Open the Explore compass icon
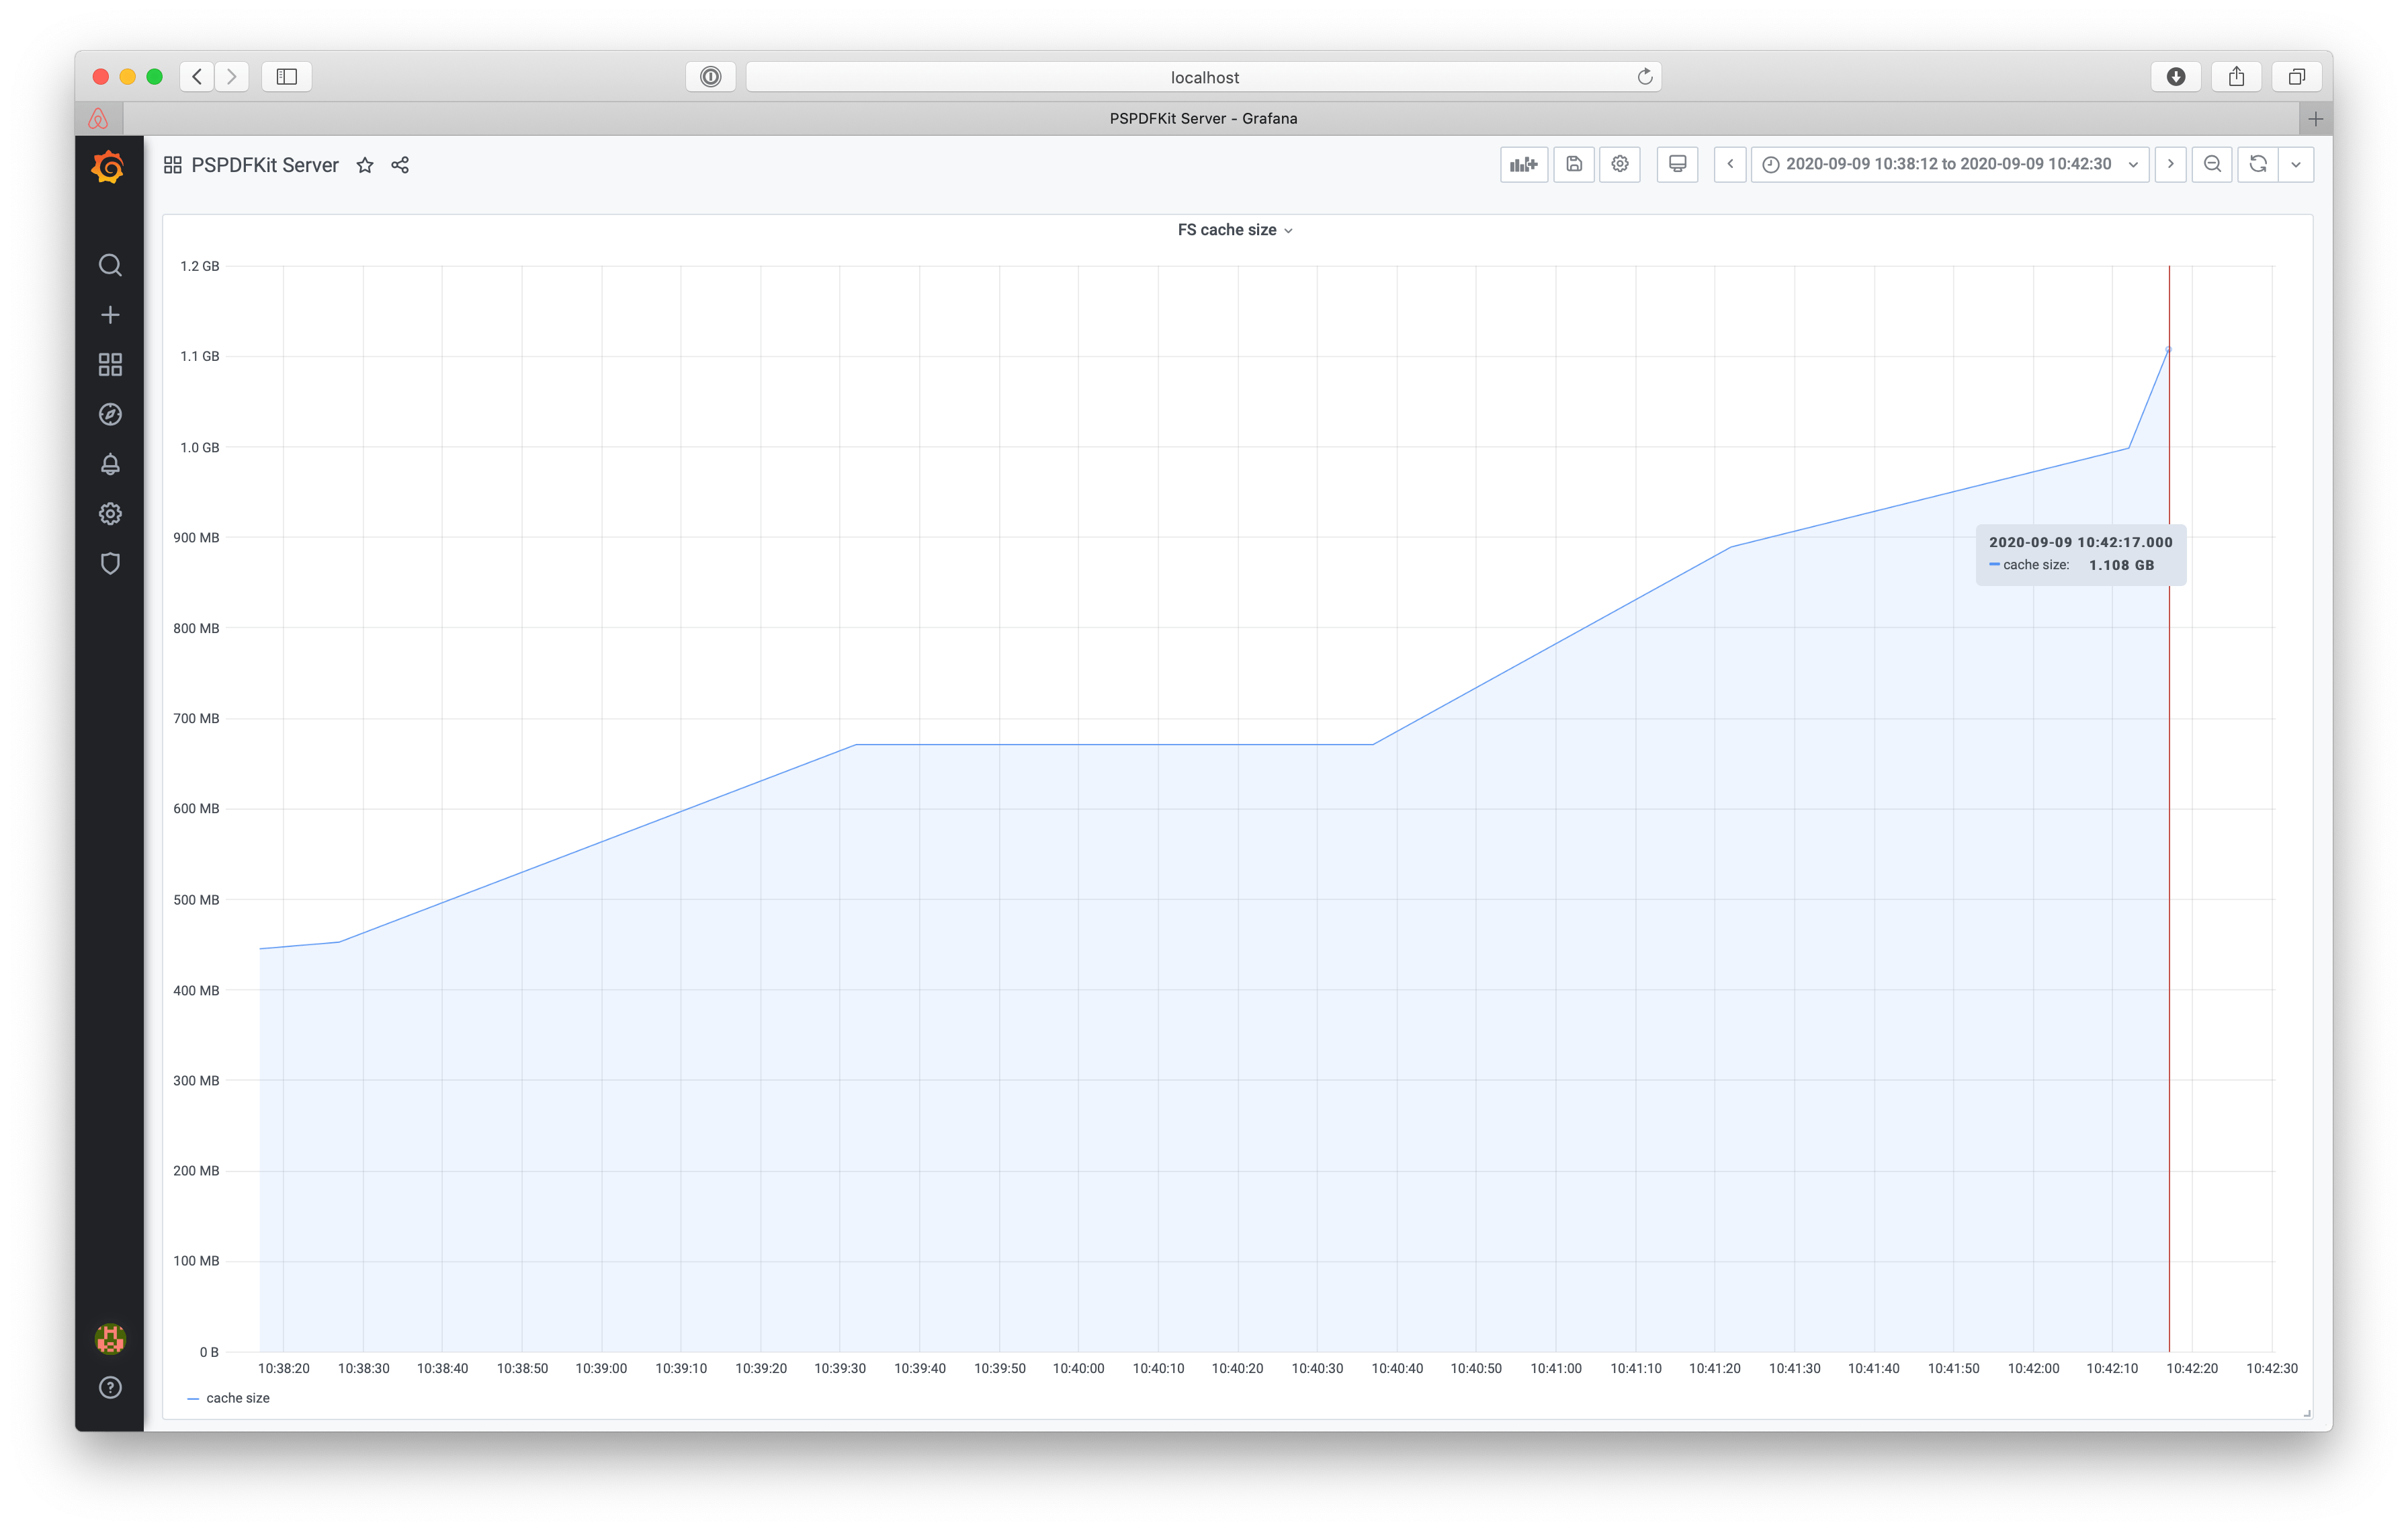 coord(109,414)
